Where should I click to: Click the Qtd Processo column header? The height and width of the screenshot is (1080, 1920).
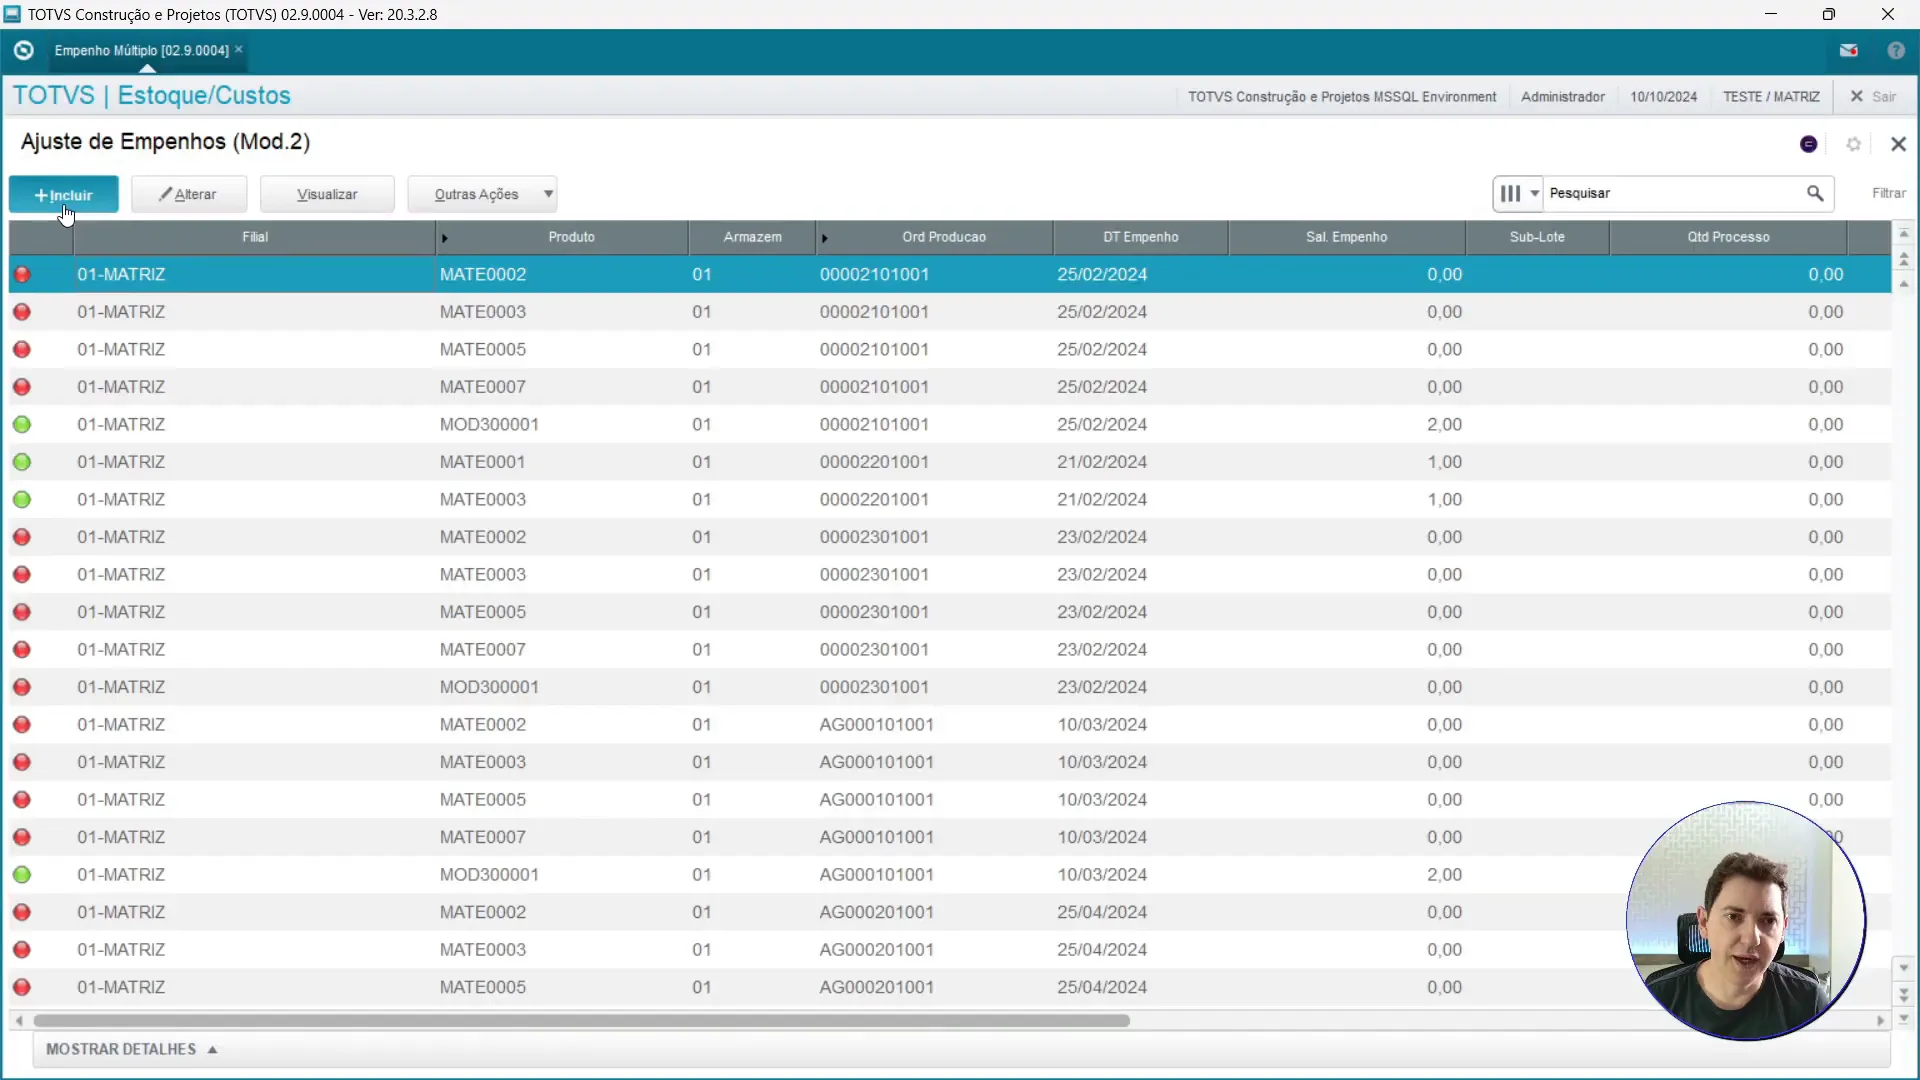(x=1728, y=237)
